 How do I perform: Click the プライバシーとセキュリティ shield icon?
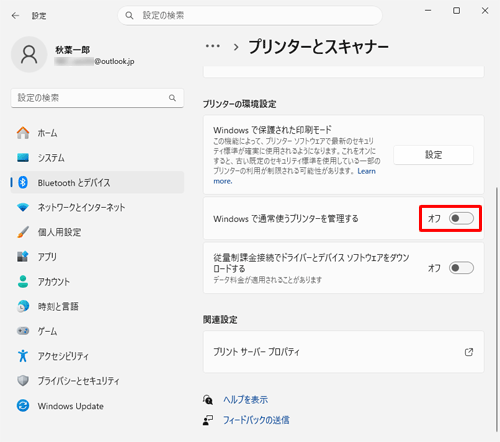click(23, 380)
